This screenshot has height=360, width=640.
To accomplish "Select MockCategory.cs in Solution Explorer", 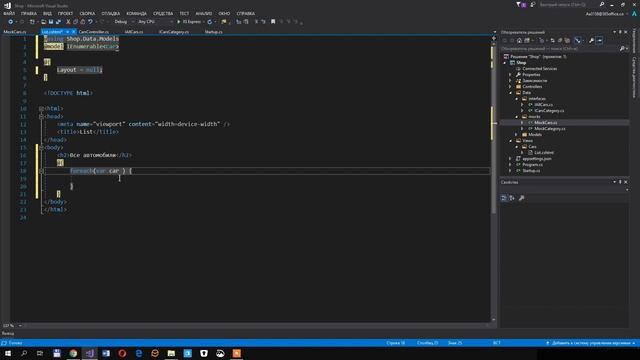I will (x=549, y=129).
